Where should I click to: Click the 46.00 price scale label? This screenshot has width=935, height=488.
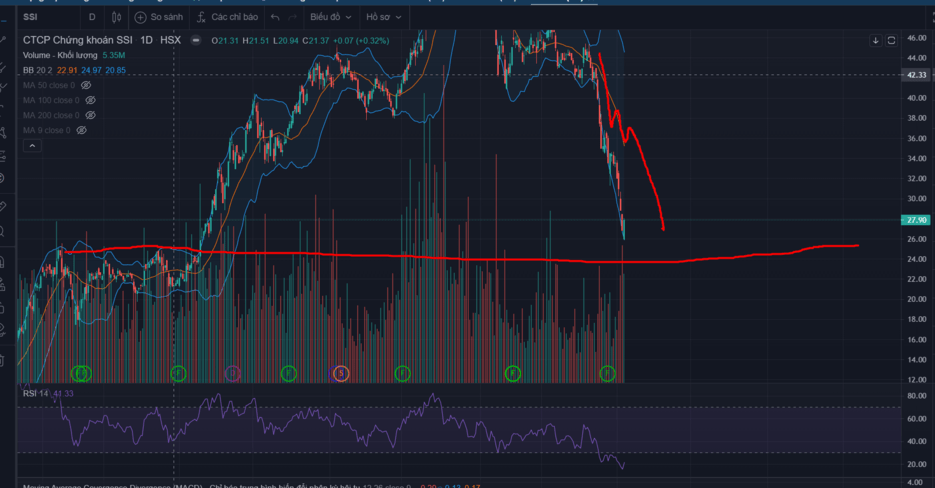[x=917, y=38]
